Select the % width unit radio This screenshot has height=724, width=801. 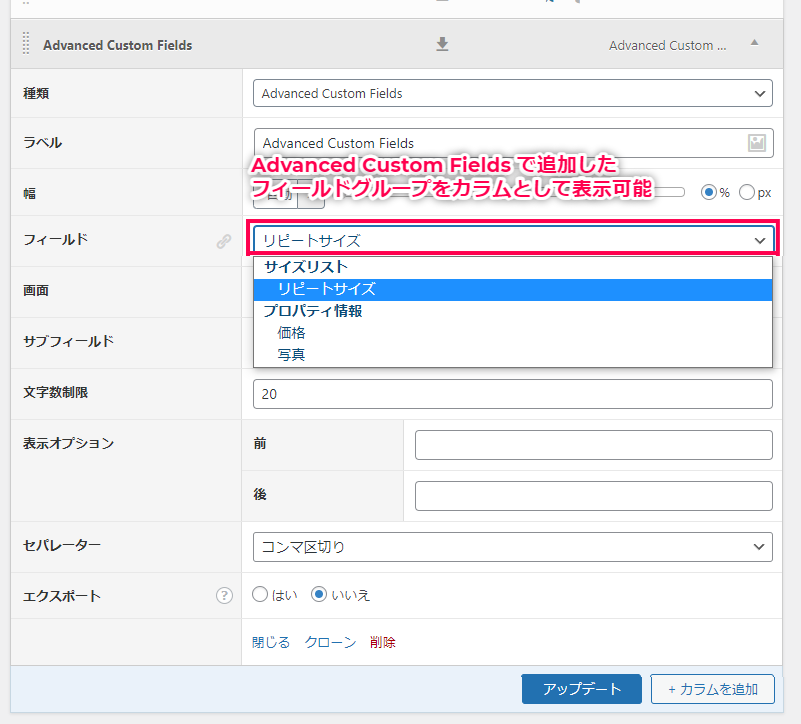point(709,193)
